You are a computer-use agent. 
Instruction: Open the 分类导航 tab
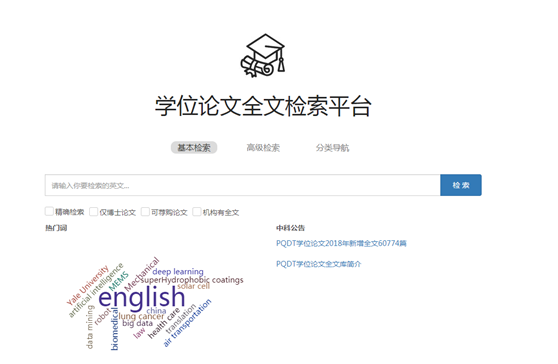pyautogui.click(x=332, y=148)
